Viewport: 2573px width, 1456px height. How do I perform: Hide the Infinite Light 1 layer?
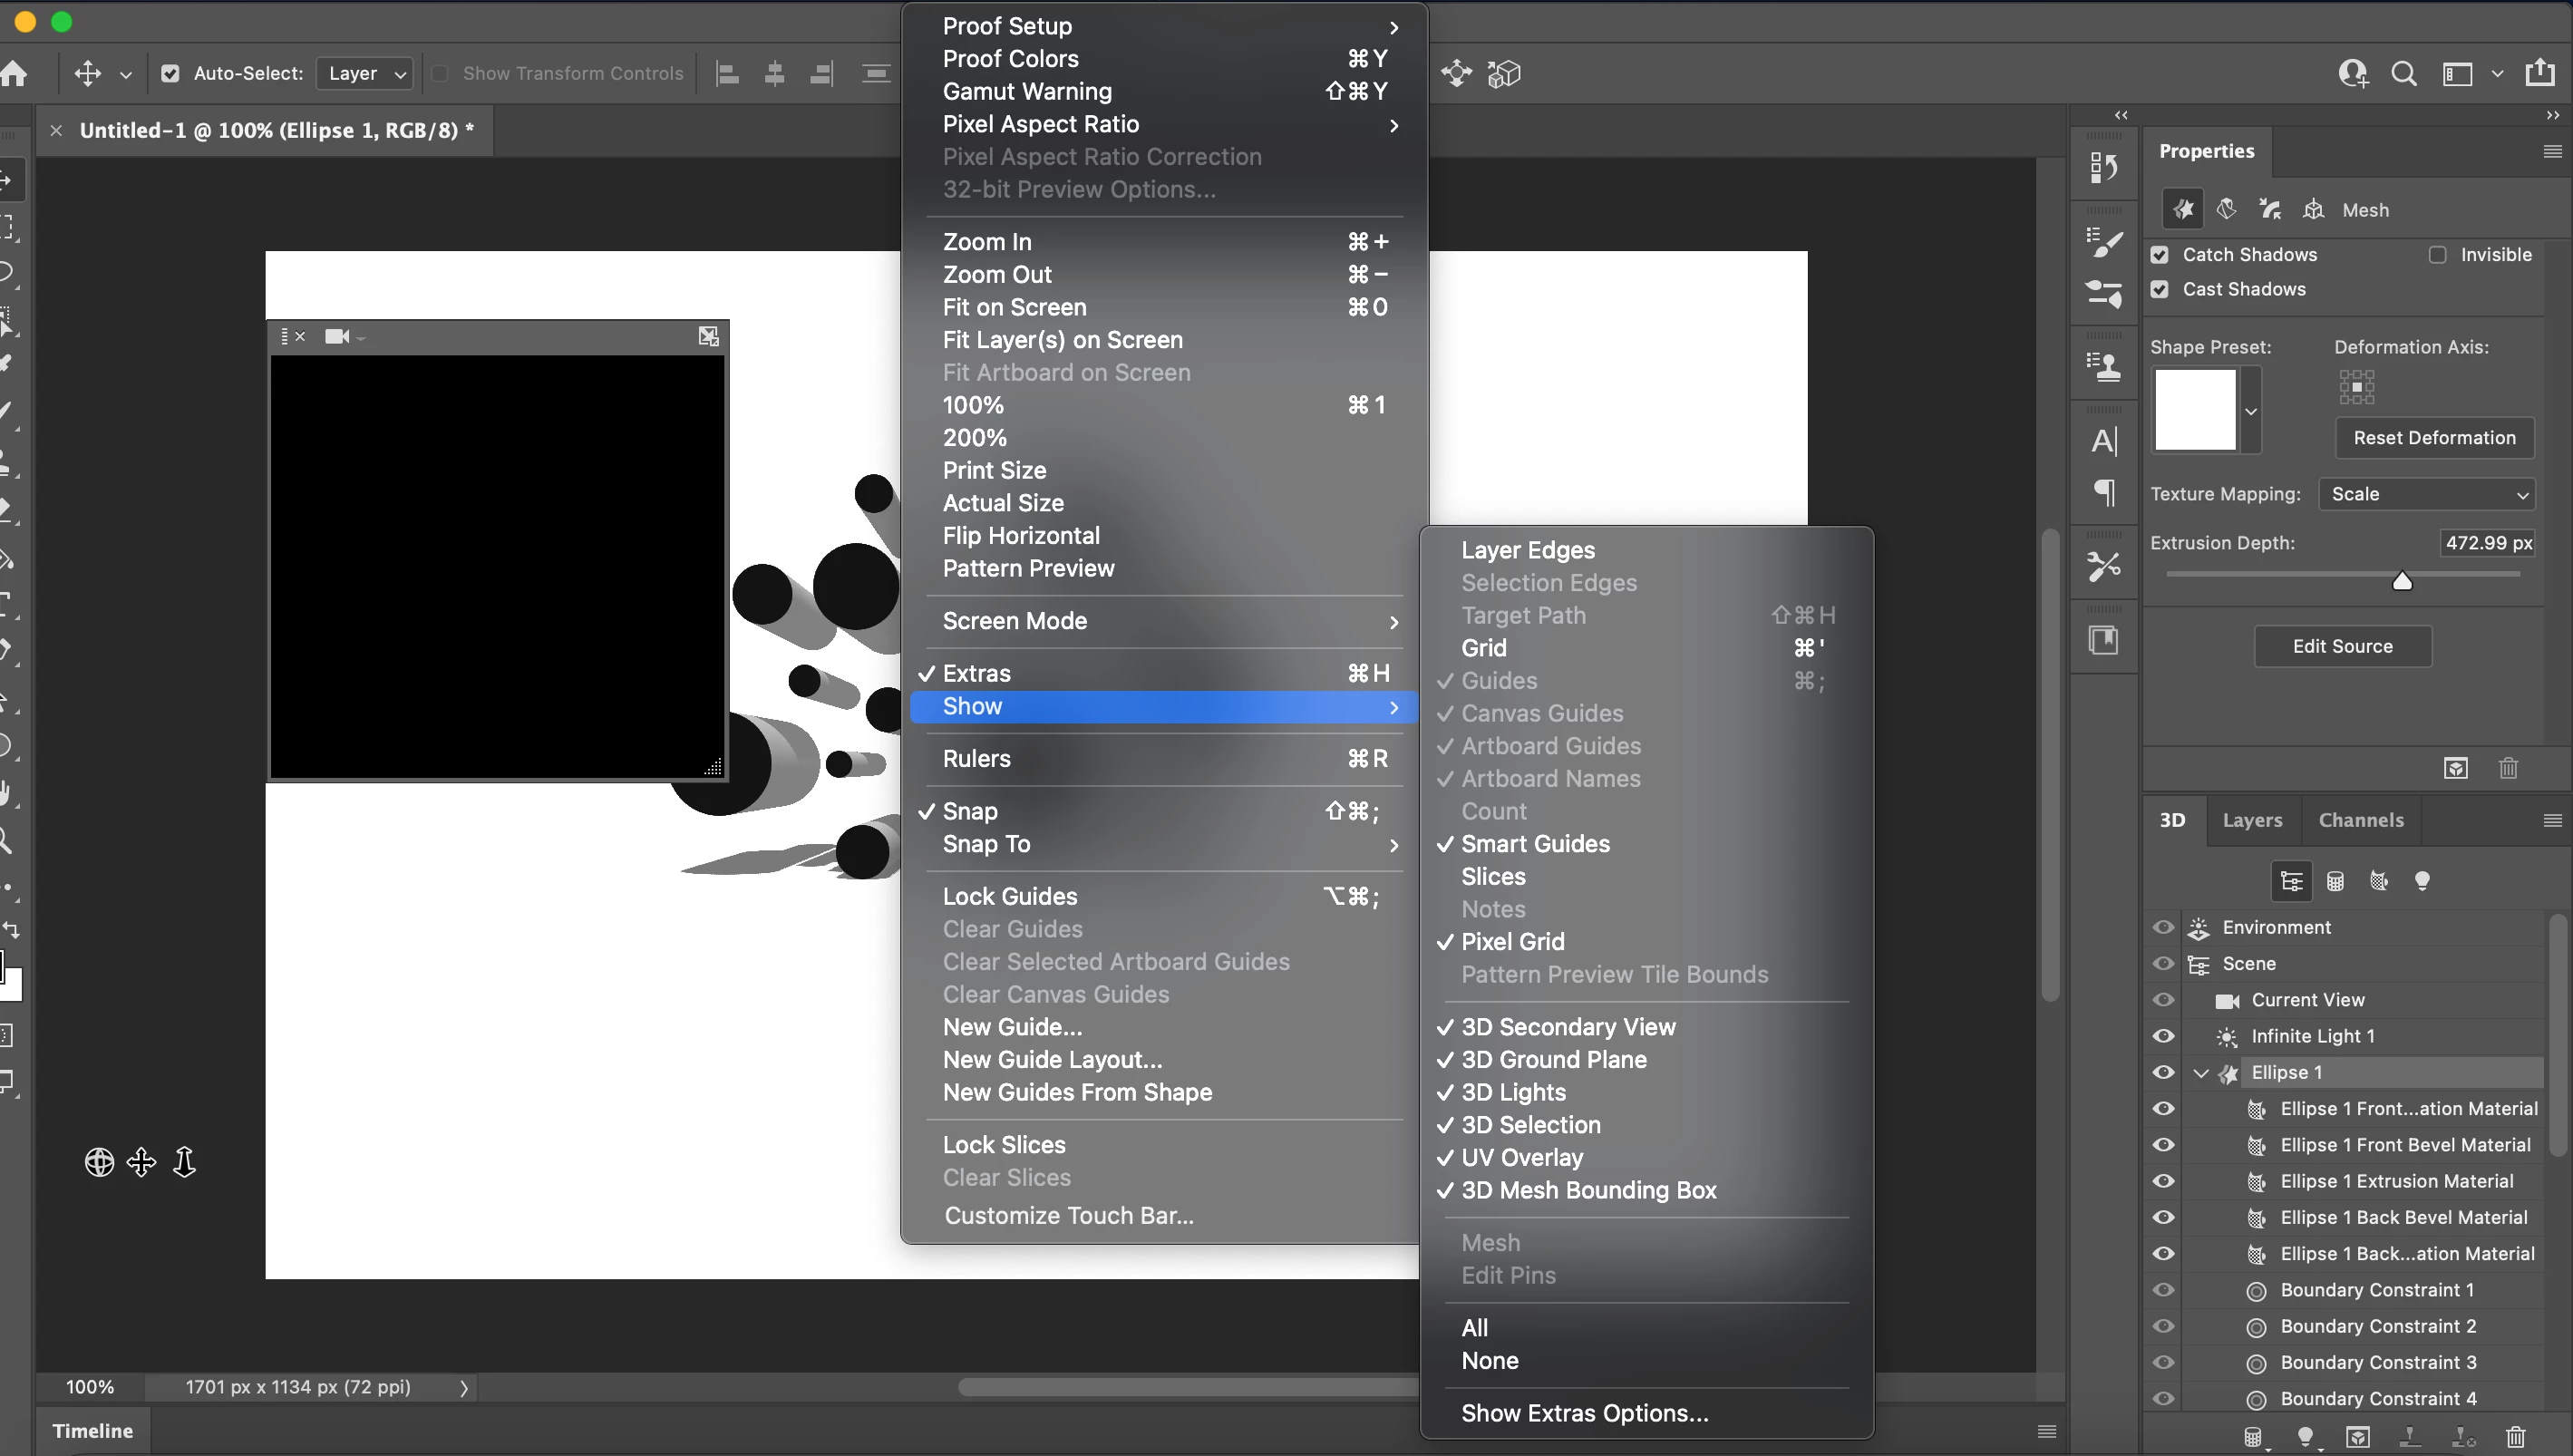pyautogui.click(x=2163, y=1036)
